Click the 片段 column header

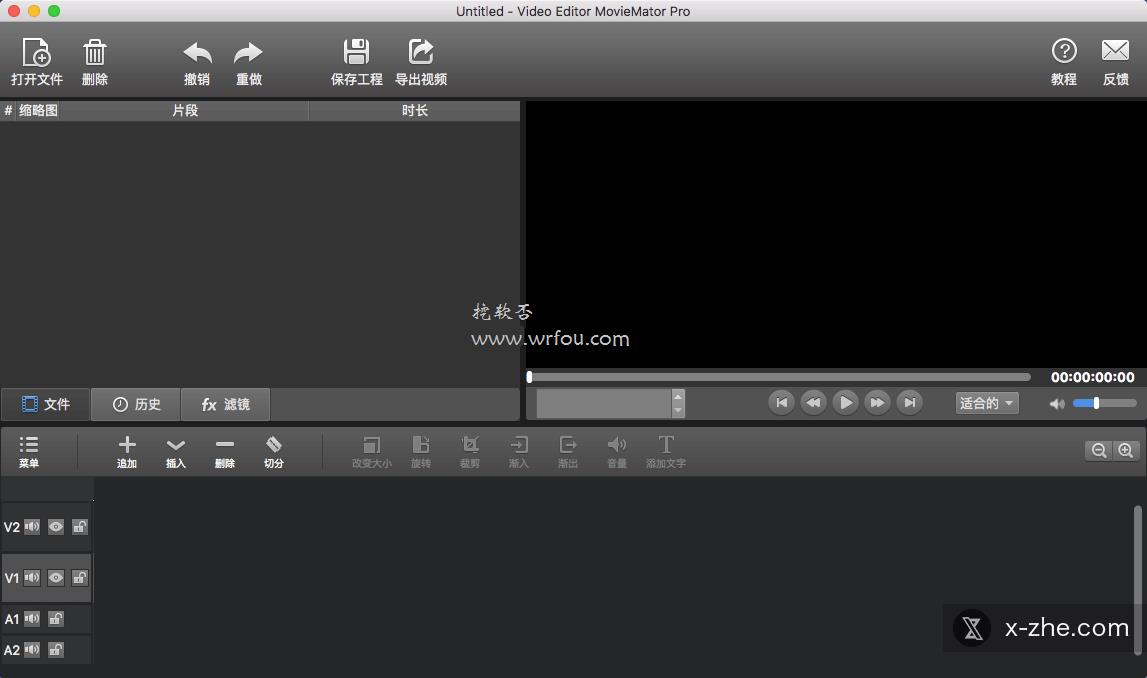click(185, 110)
